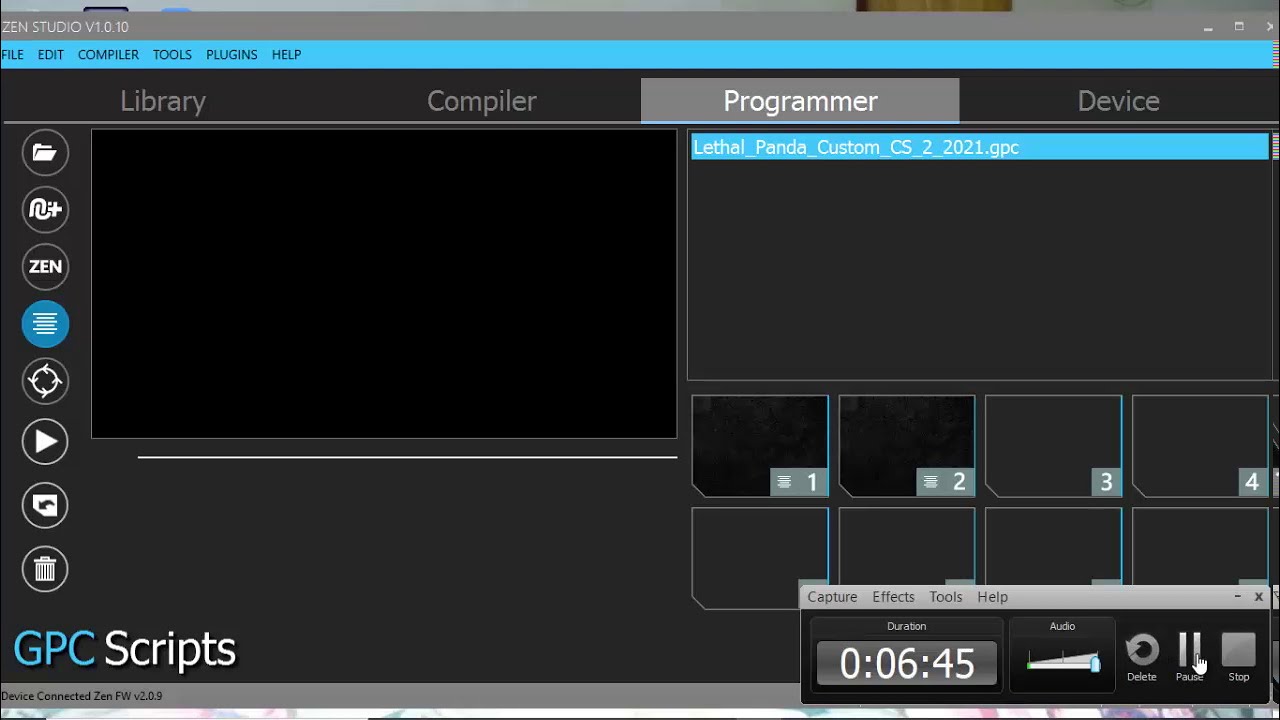Open the COMPILER menu
This screenshot has height=720, width=1280.
tap(108, 54)
